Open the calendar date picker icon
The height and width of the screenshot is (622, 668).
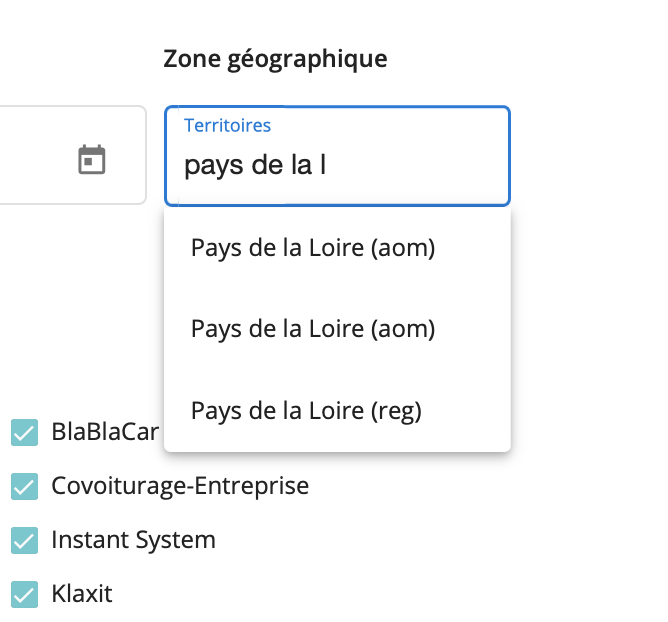click(92, 160)
